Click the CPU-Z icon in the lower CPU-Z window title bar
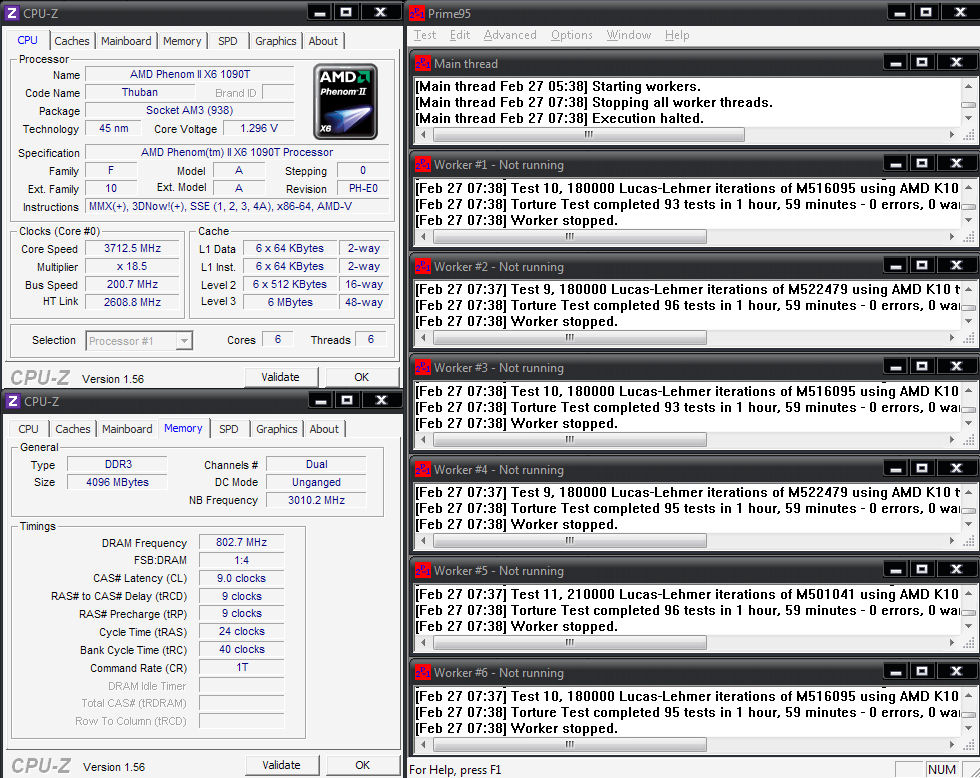This screenshot has width=980, height=778. 12,401
